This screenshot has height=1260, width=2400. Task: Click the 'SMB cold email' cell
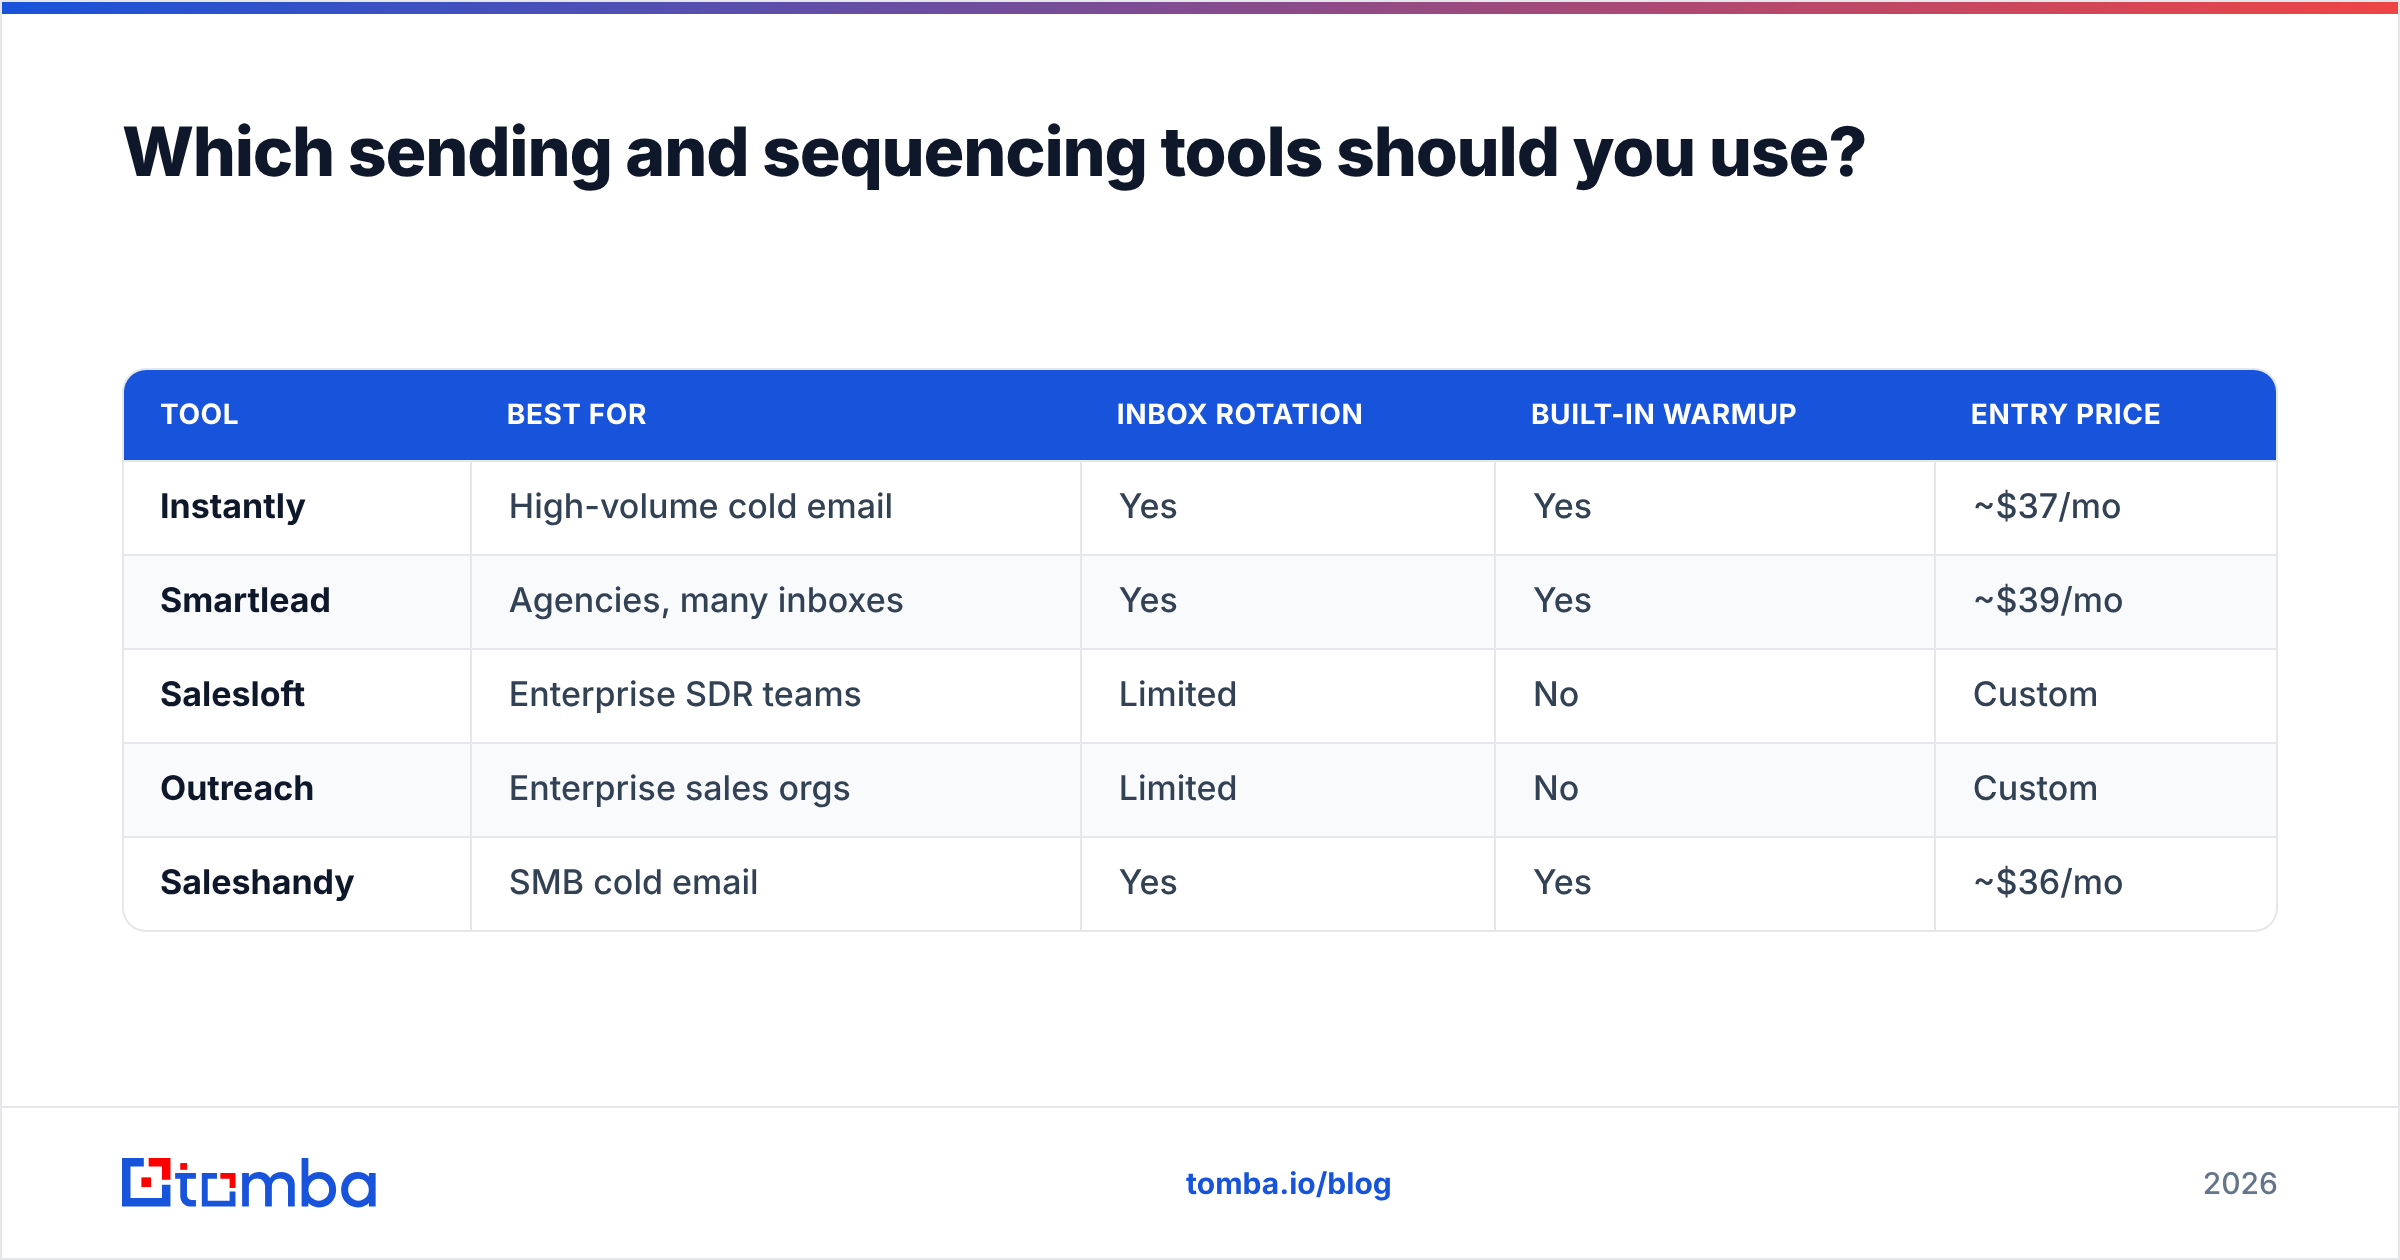pyautogui.click(x=776, y=883)
